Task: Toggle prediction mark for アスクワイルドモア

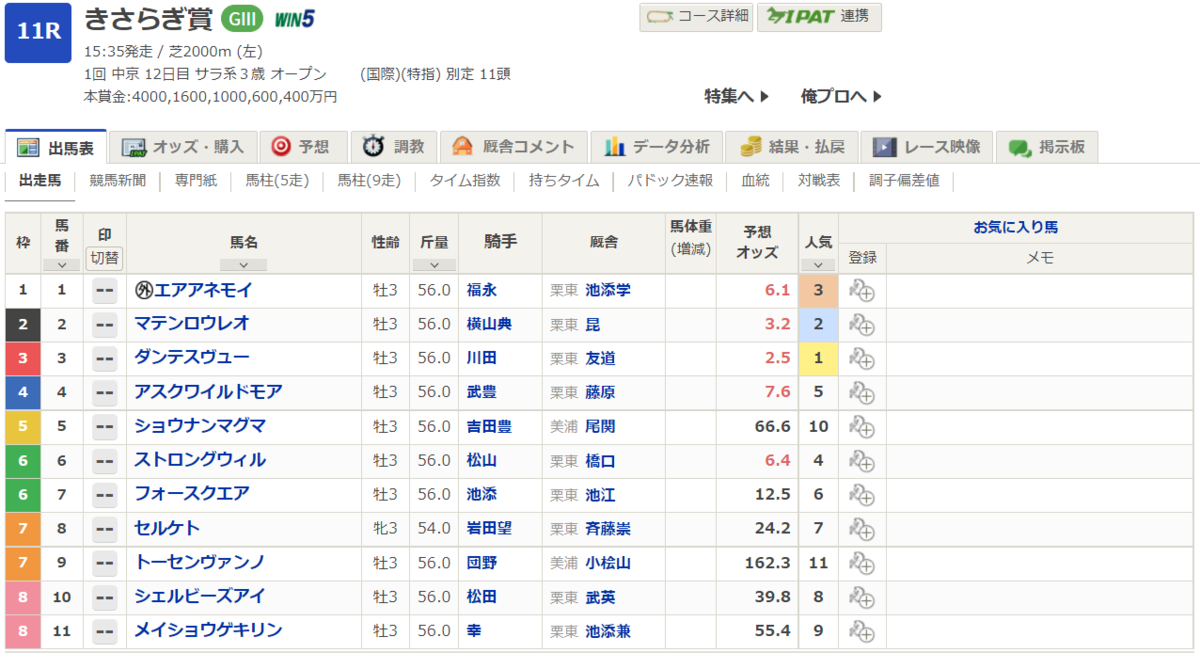Action: [x=105, y=393]
